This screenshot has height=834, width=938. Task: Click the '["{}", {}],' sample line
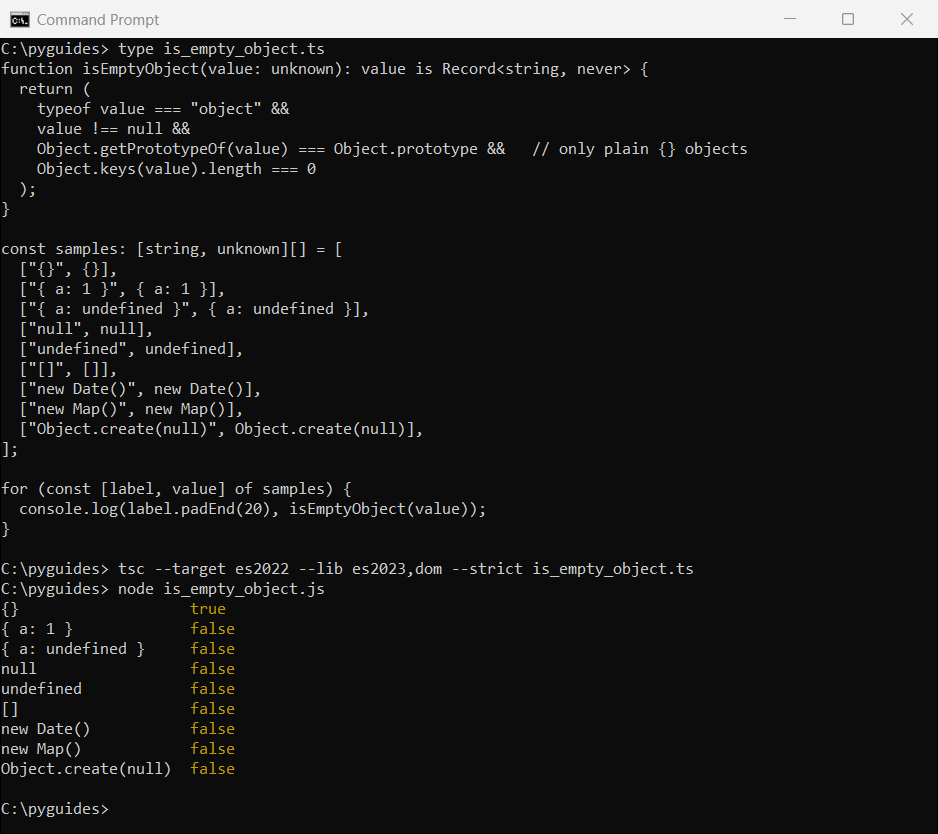pos(68,269)
